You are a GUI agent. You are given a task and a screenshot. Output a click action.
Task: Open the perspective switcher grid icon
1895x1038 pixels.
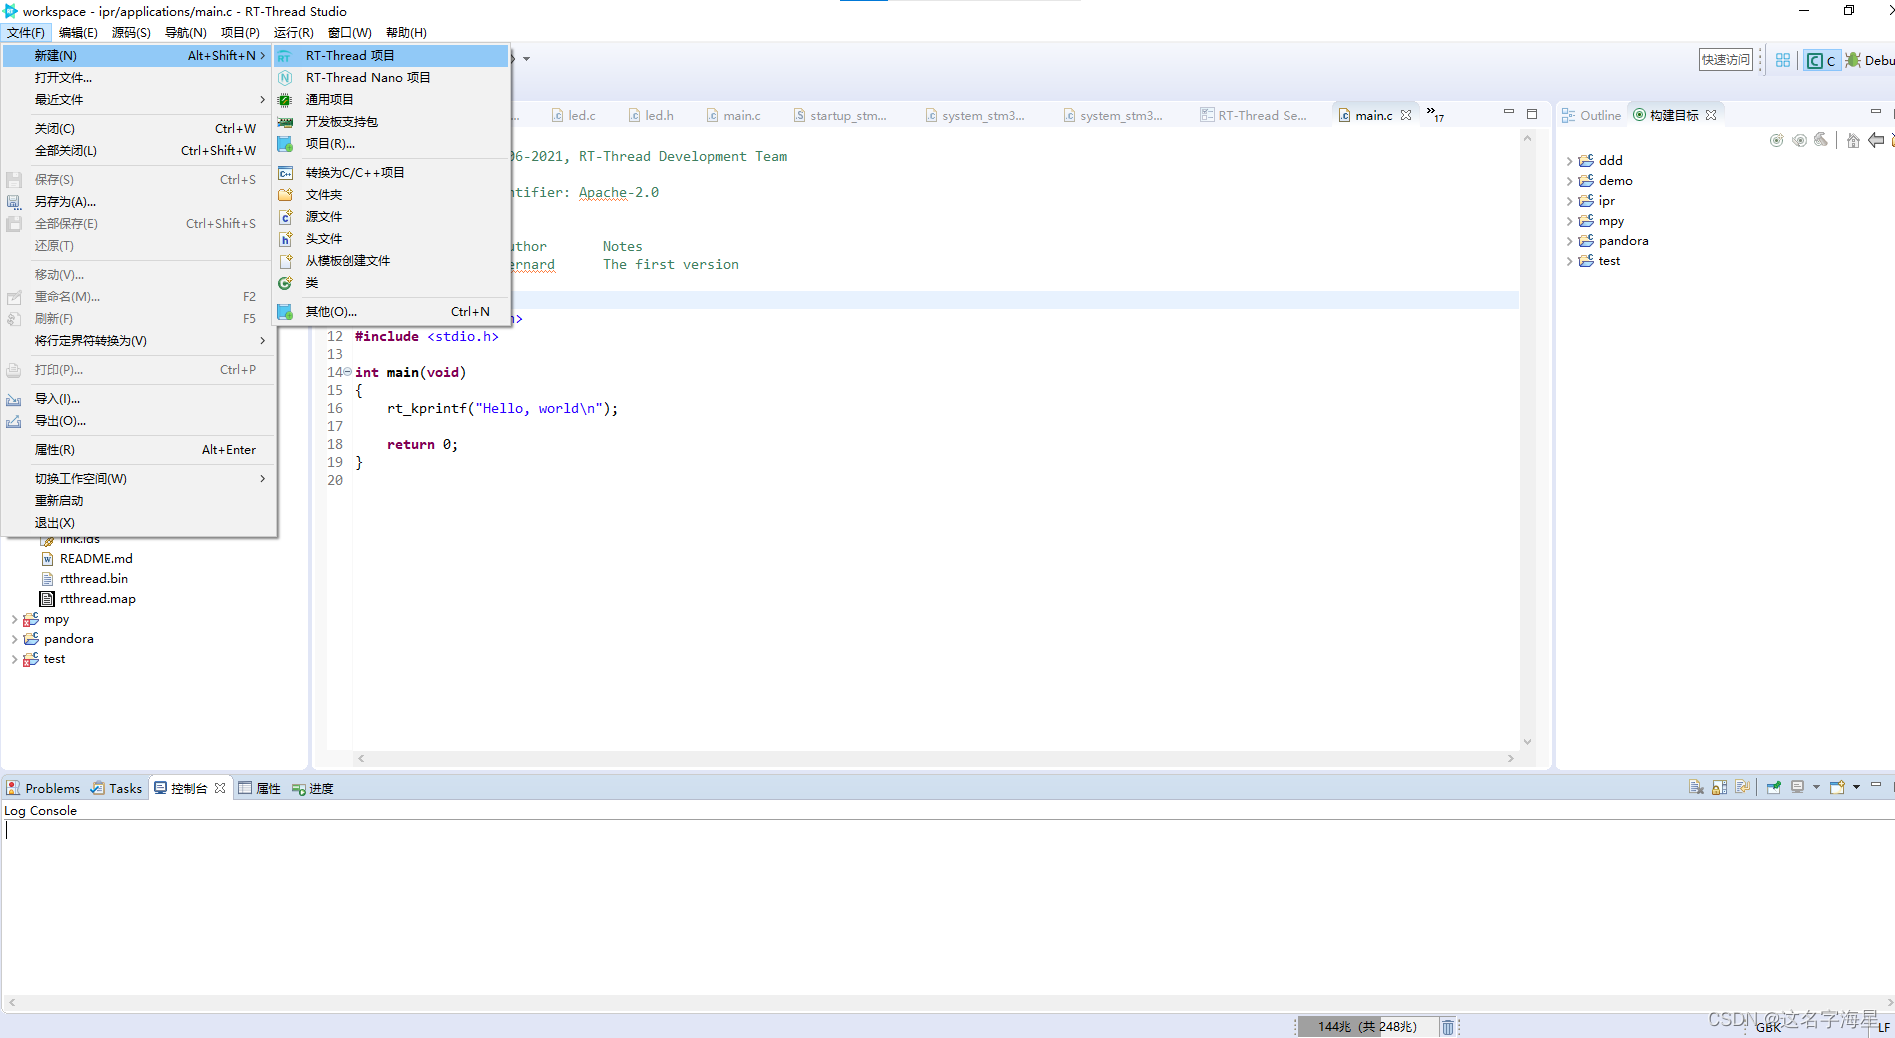pyautogui.click(x=1783, y=60)
